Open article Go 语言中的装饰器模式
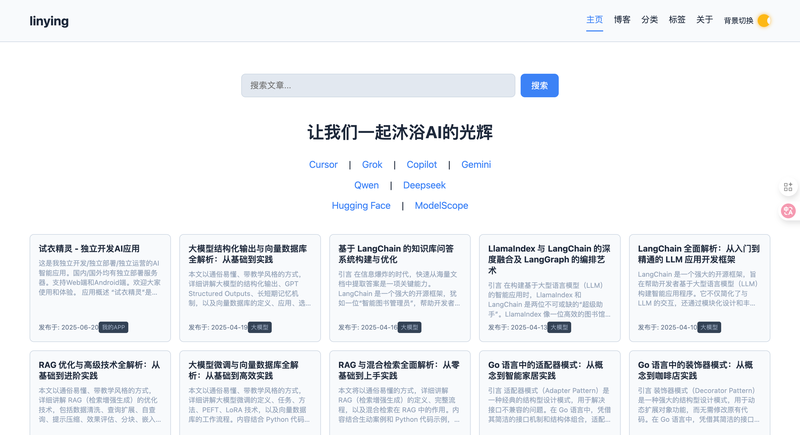Image resolution: width=800 pixels, height=435 pixels. pyautogui.click(x=695, y=370)
